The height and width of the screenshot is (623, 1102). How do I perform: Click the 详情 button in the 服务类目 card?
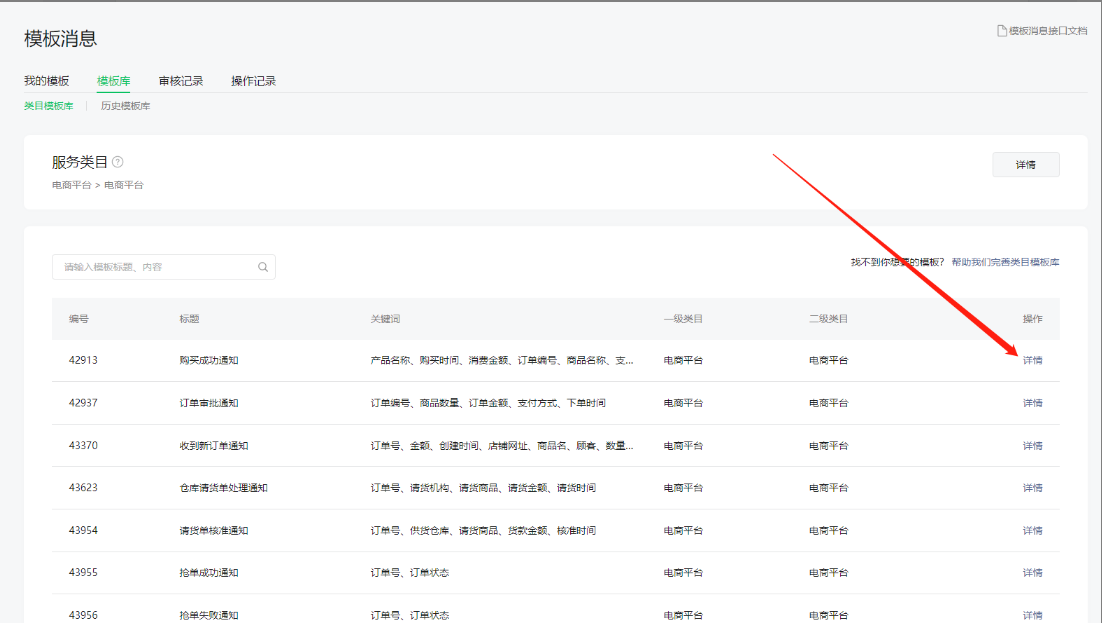coord(1025,165)
